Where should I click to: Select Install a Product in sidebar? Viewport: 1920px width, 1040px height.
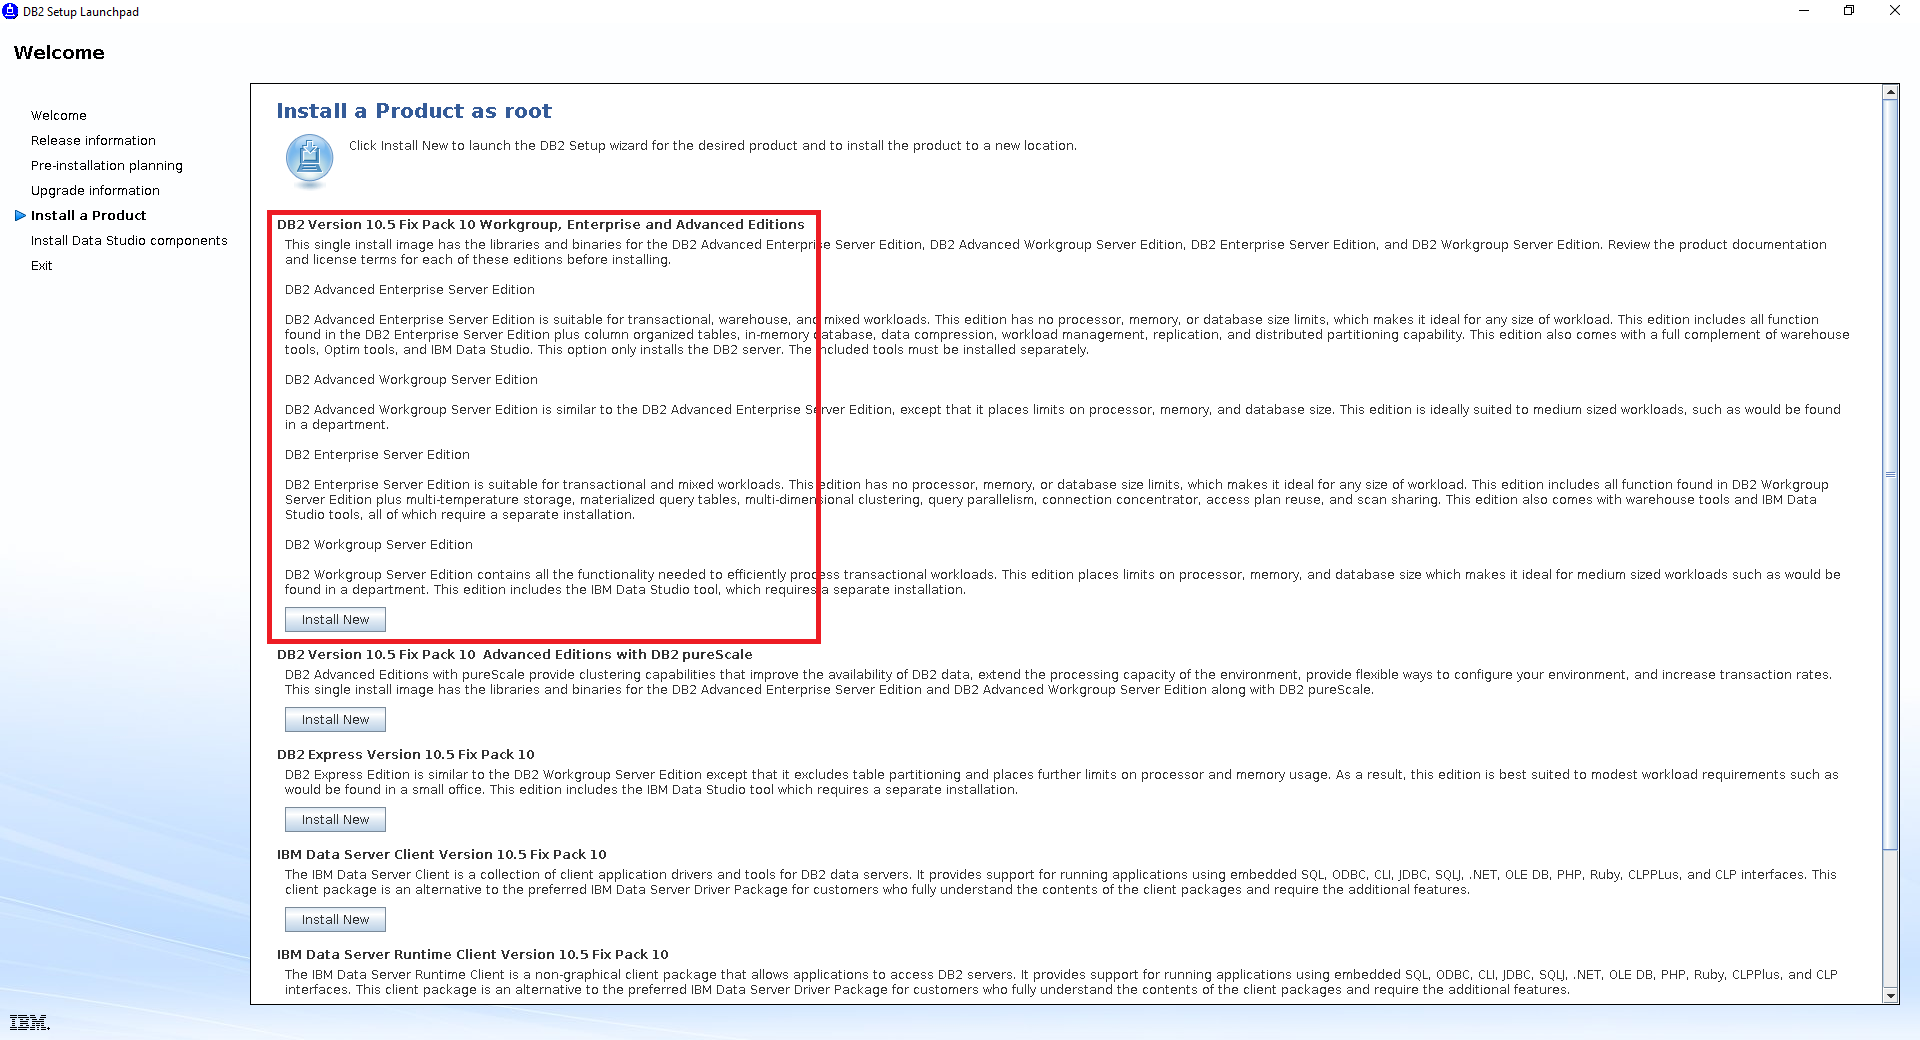tap(88, 216)
